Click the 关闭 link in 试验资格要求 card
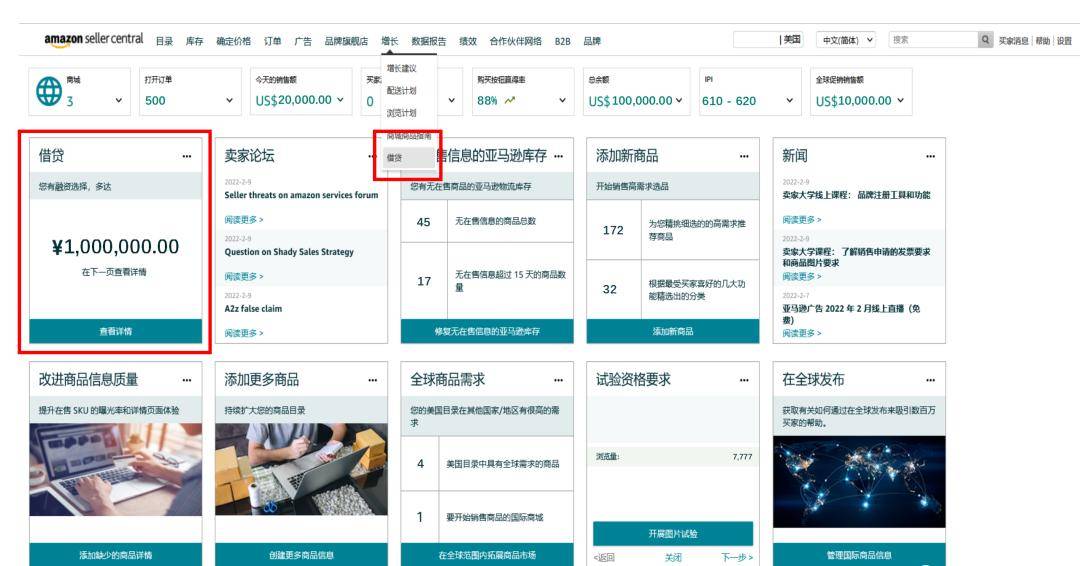Screen dimensions: 1080x566 tap(674, 557)
